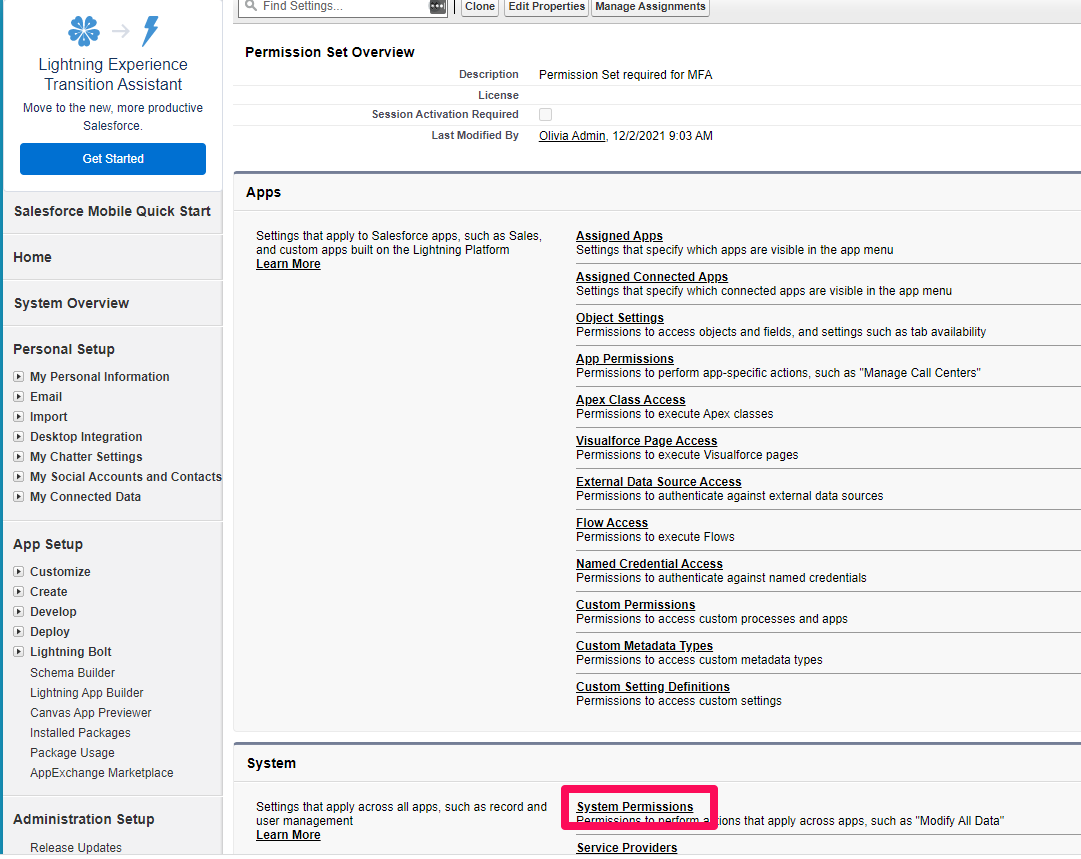The width and height of the screenshot is (1081, 859).
Task: Open AppExchange Marketplace
Action: click(101, 773)
